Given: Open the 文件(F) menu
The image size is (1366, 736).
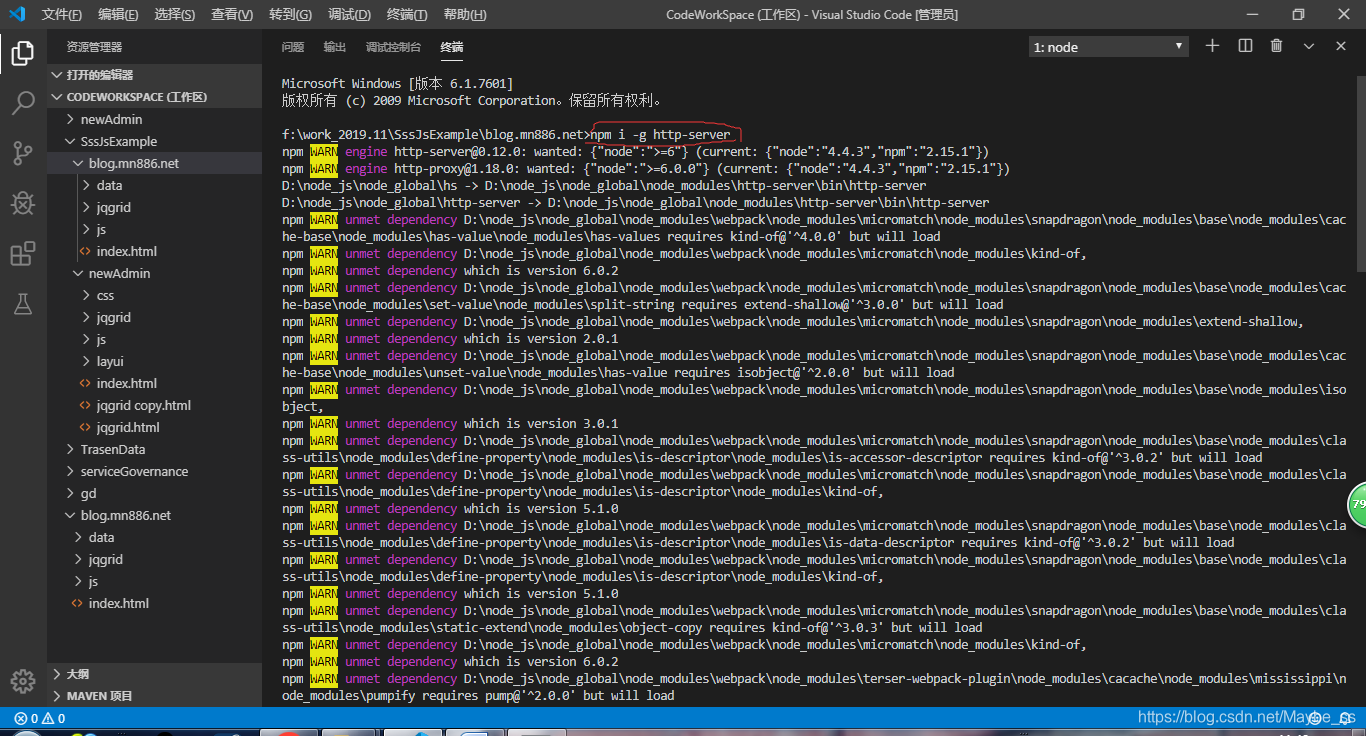Looking at the screenshot, I should (62, 15).
